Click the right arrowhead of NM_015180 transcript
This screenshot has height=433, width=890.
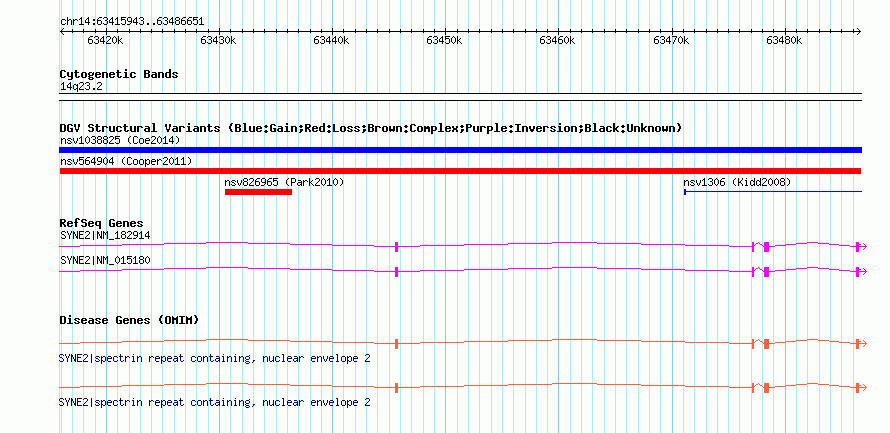[x=864, y=272]
